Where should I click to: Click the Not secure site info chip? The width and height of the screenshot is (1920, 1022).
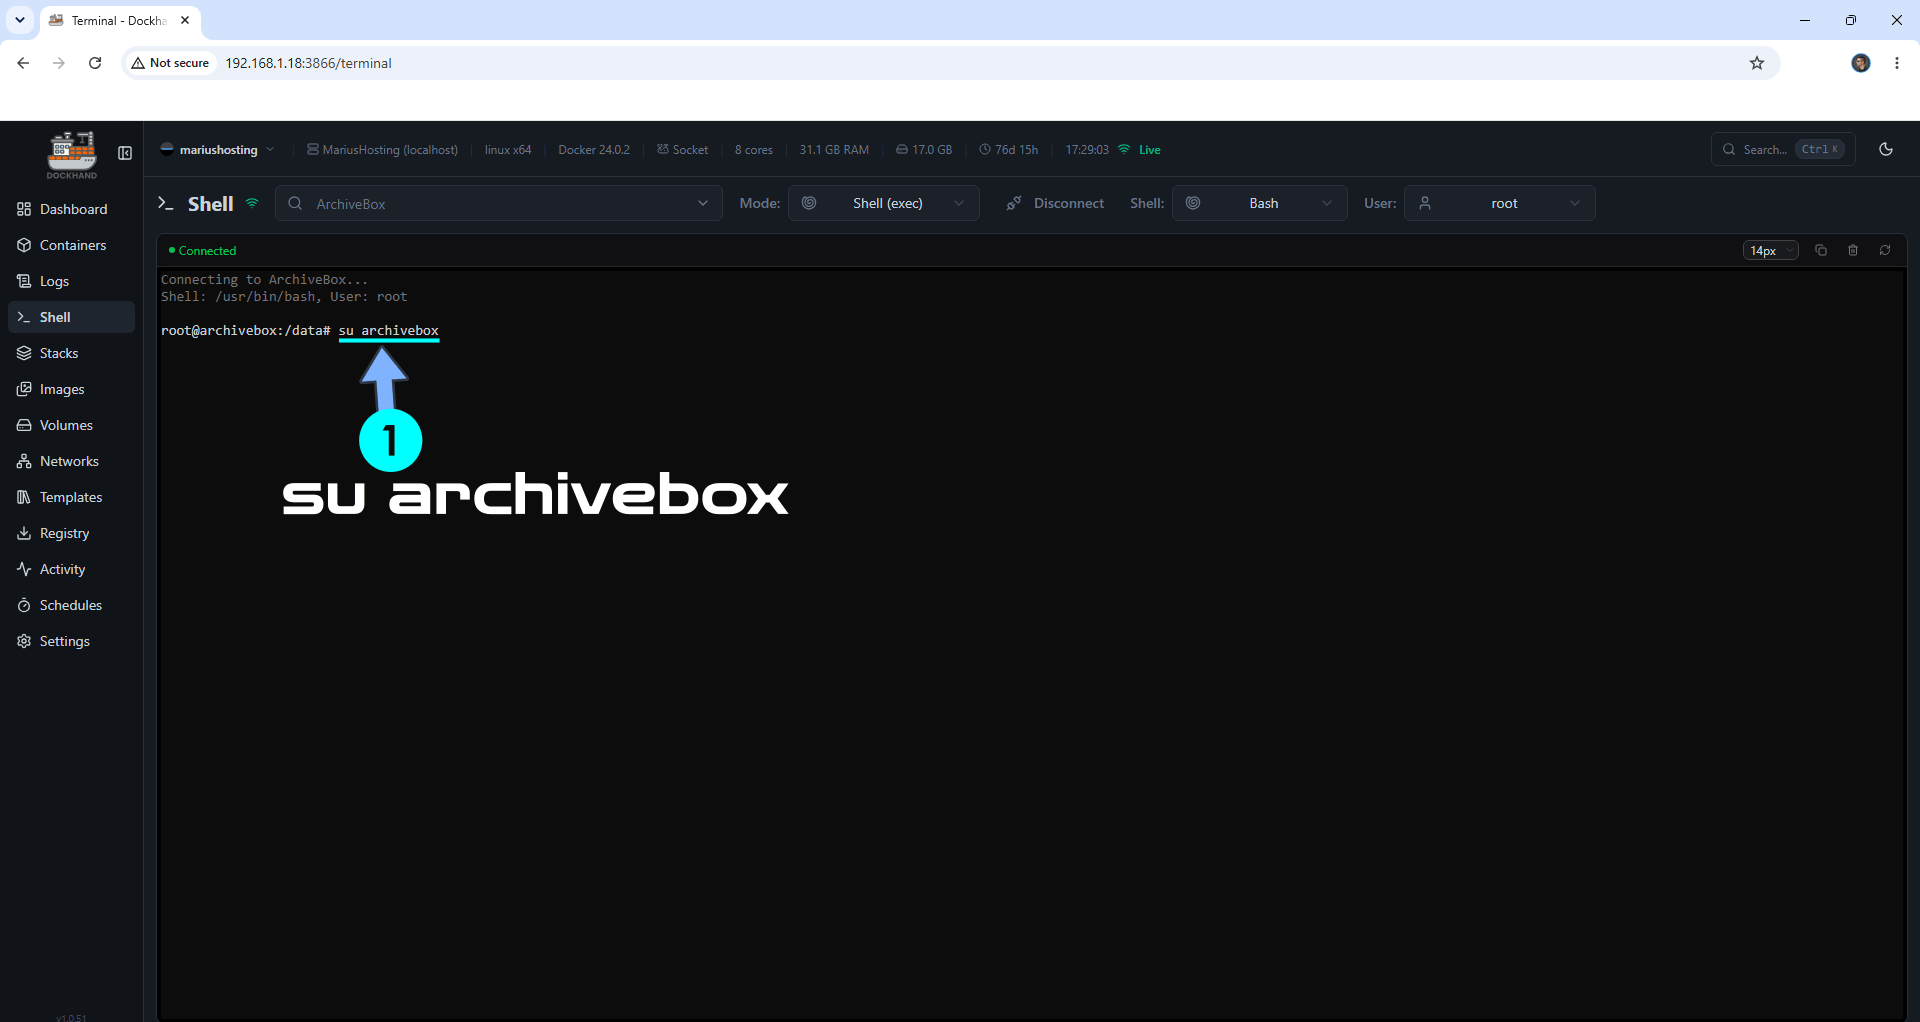coord(170,63)
